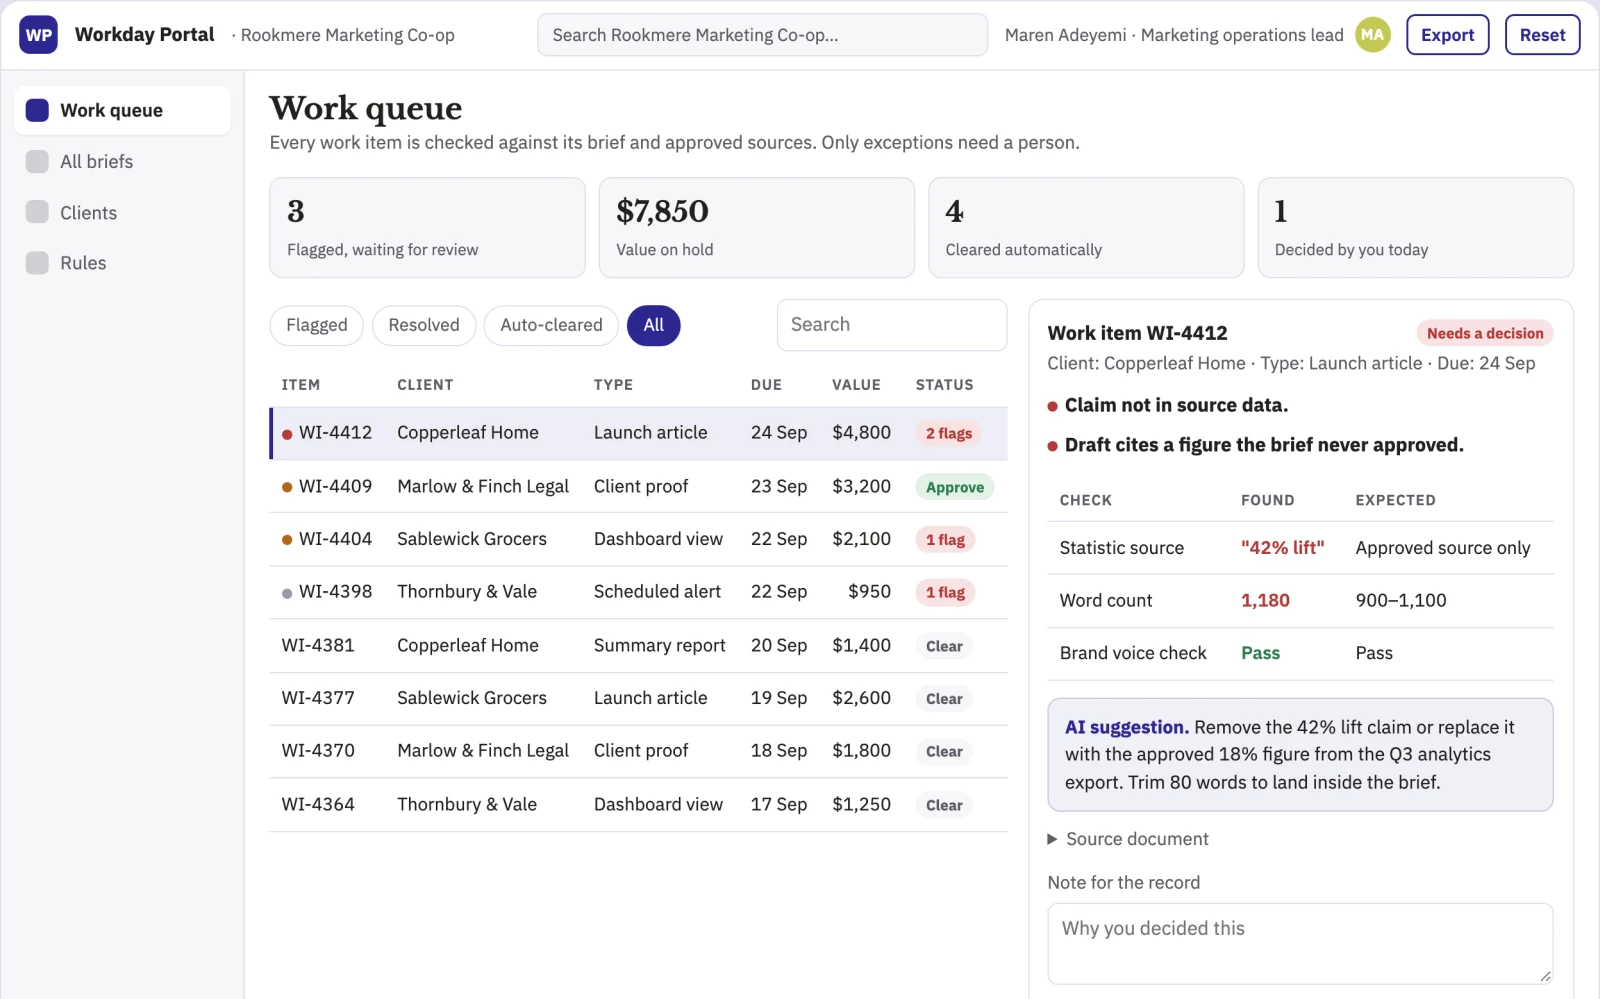Click the Clients sidebar icon
Viewport: 1600px width, 999px height.
(37, 212)
